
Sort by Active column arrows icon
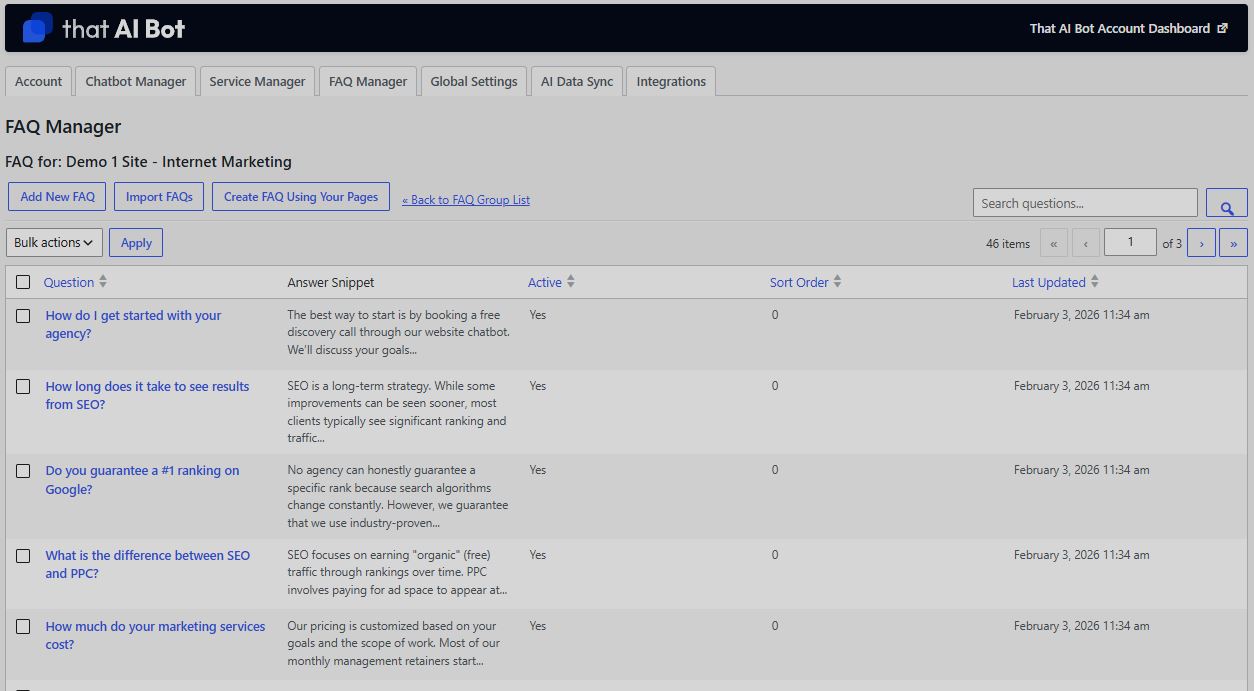pos(570,282)
